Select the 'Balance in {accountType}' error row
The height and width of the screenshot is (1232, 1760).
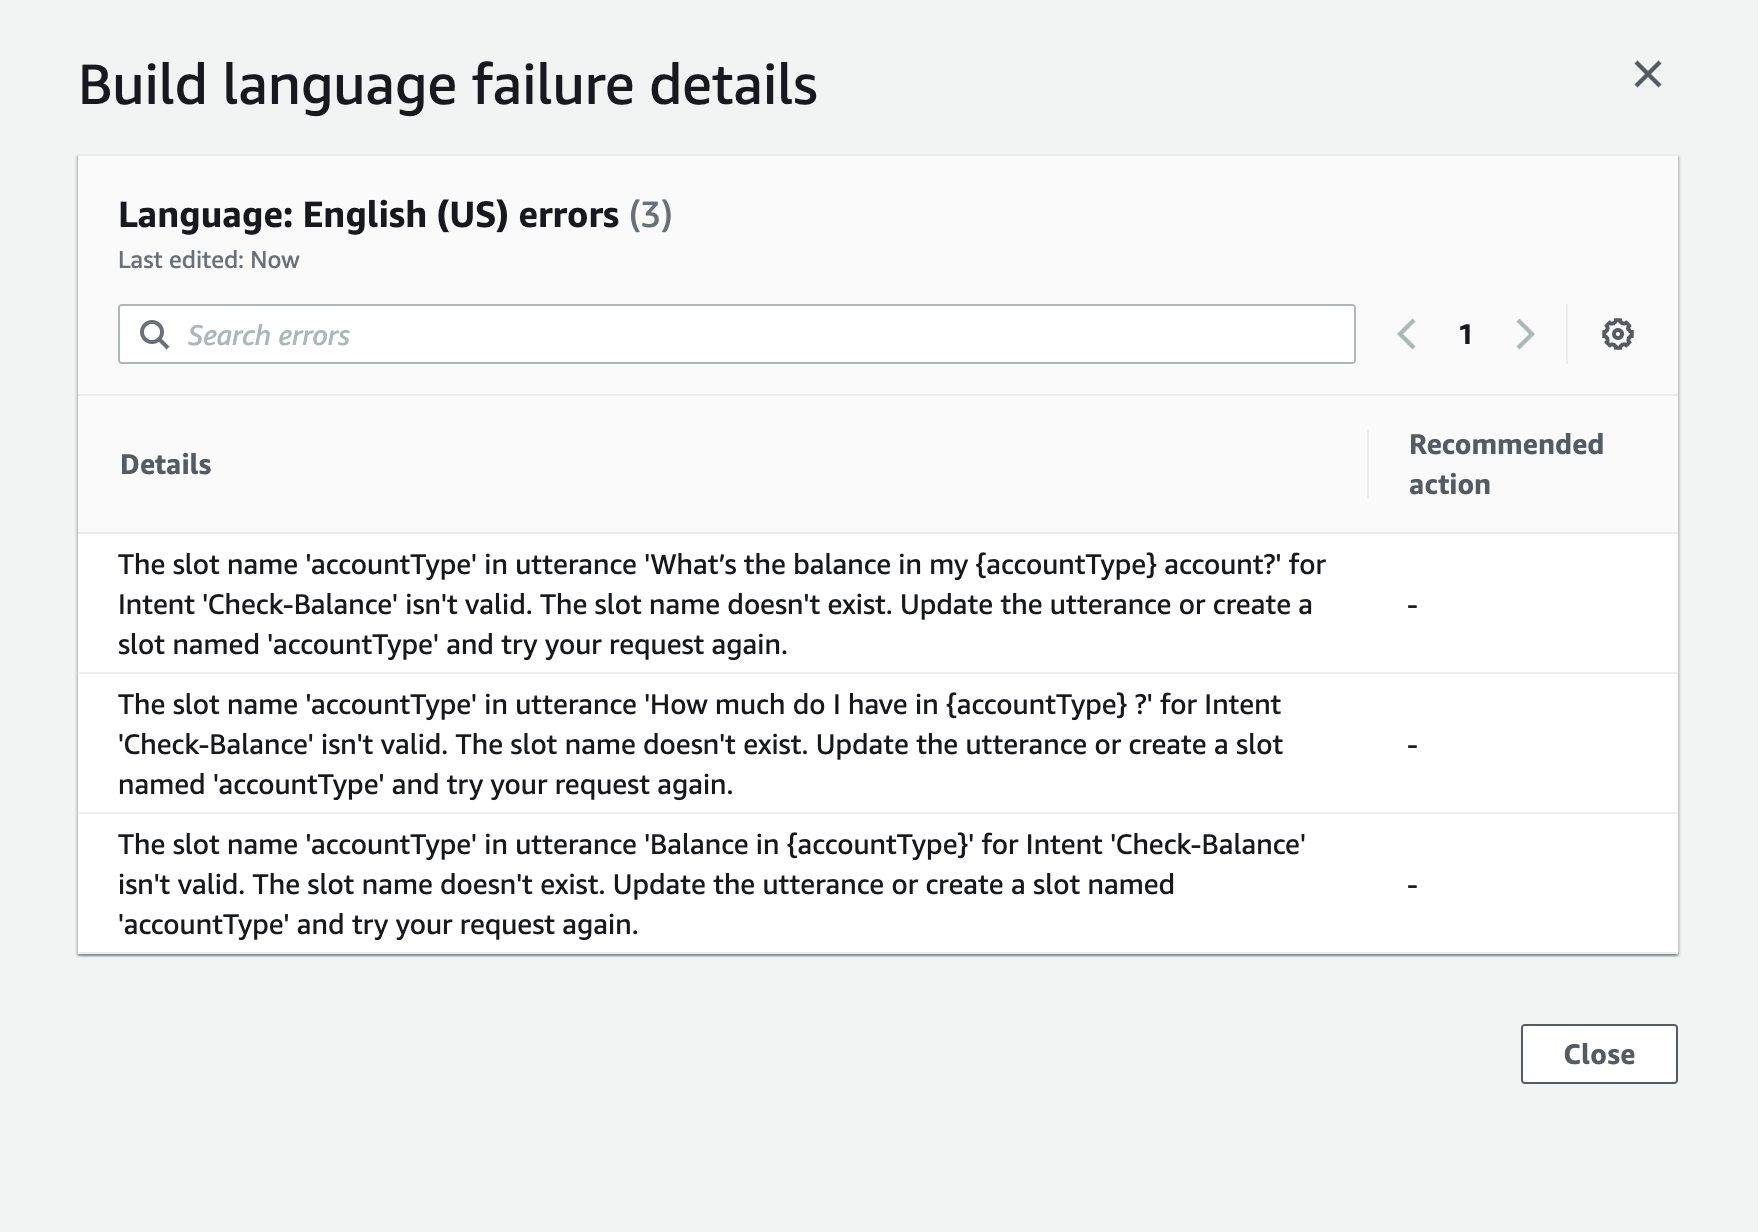pos(710,884)
